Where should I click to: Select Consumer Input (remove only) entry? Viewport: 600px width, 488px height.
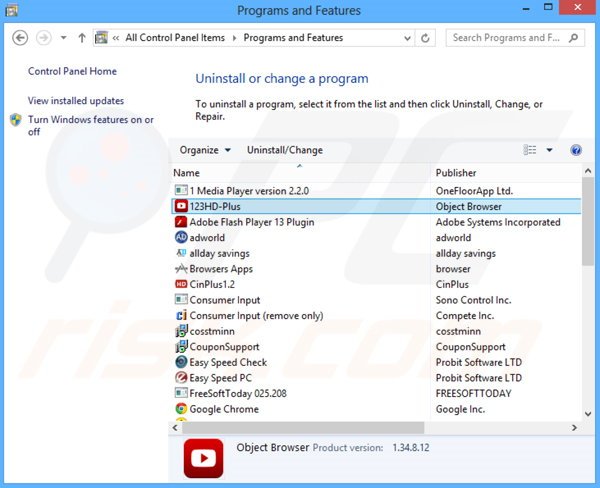[256, 316]
